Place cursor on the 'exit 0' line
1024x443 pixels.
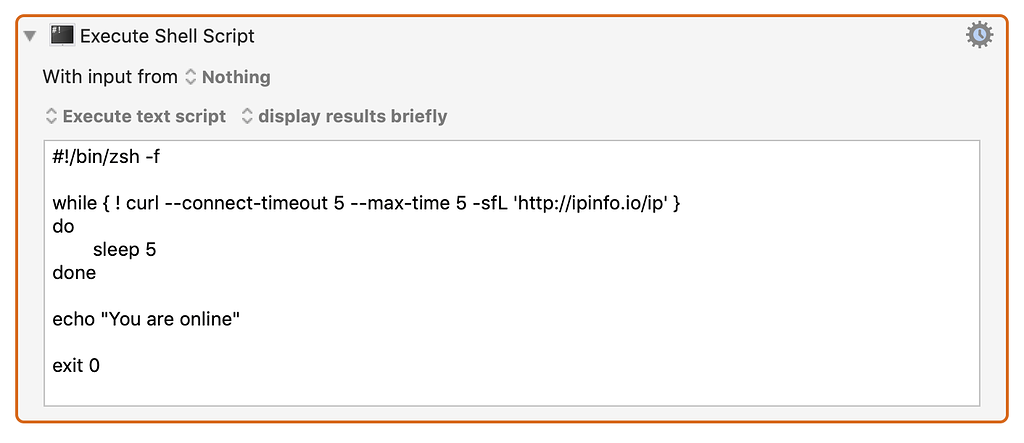(x=76, y=365)
